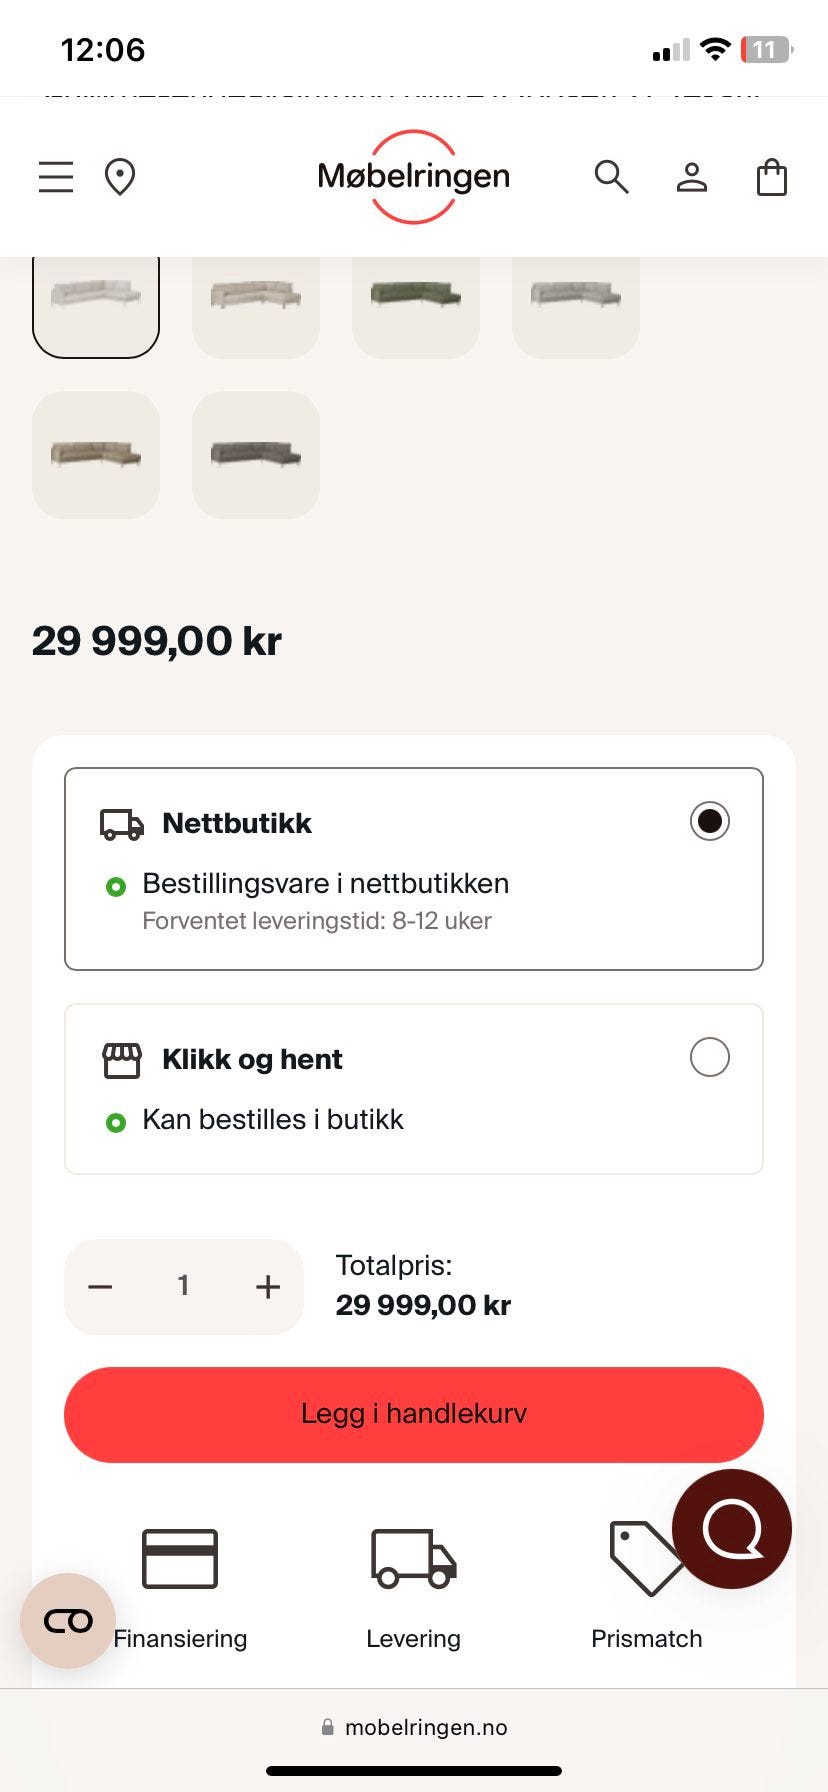828x1792 pixels.
Task: Select the Nettbutikk radio button
Action: pyautogui.click(x=709, y=821)
